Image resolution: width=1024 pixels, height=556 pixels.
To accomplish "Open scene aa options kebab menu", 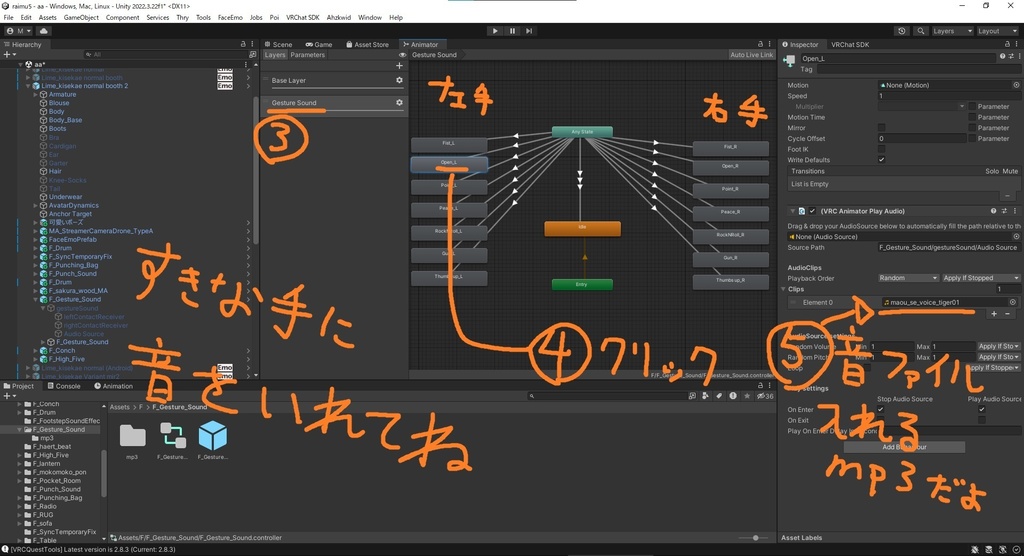I will (246, 65).
